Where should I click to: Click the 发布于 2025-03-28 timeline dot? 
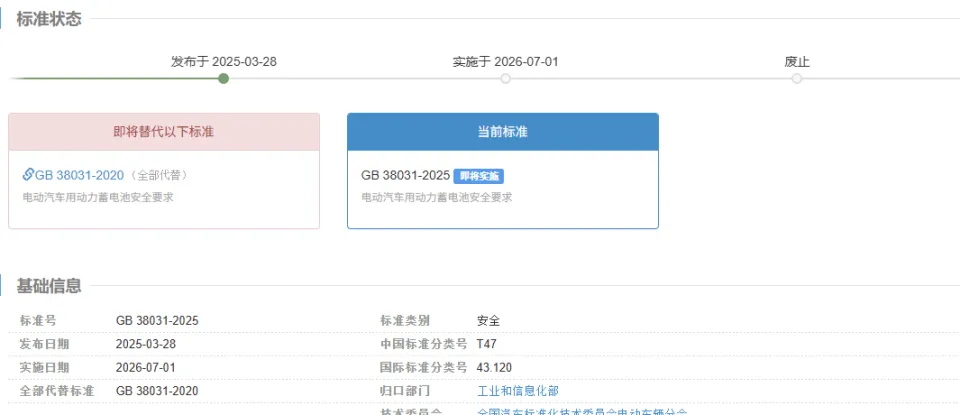point(223,78)
